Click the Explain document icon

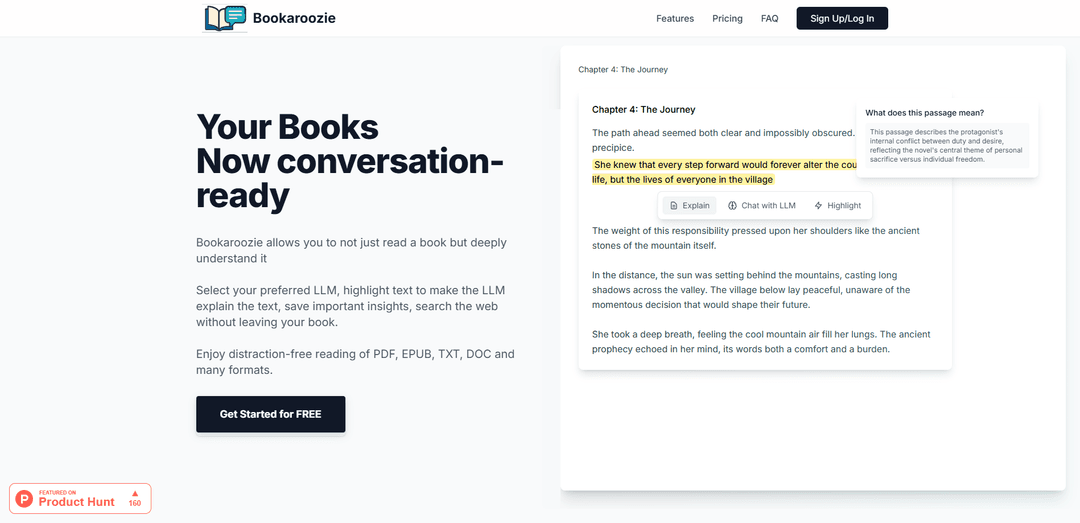pos(674,205)
